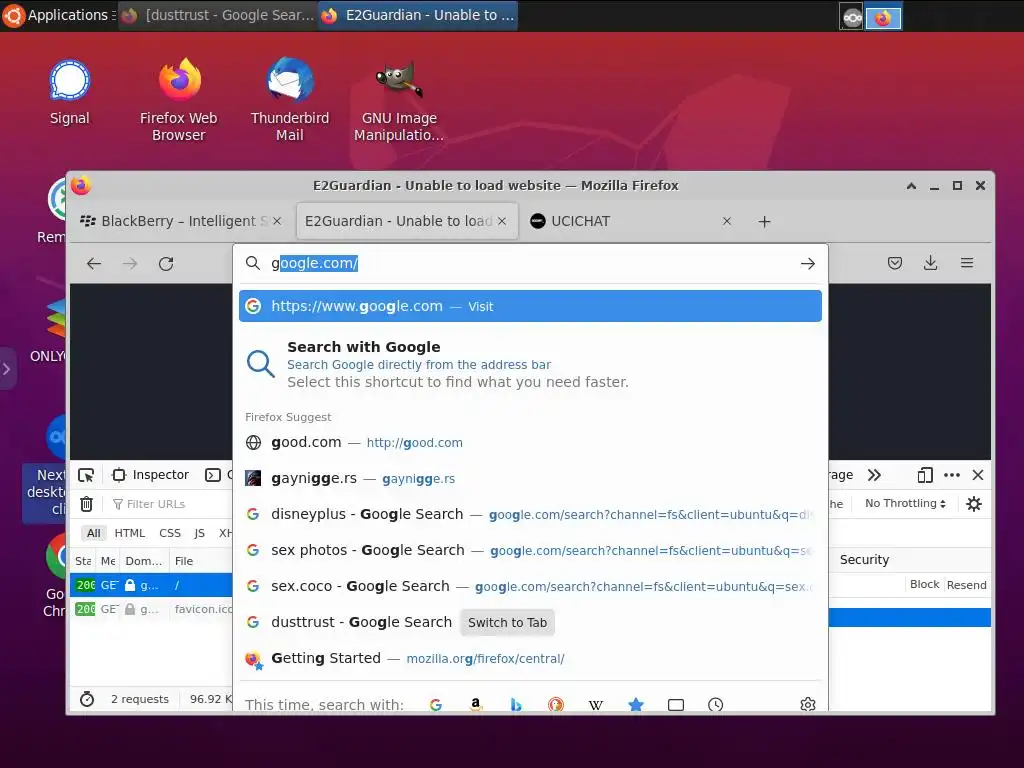1024x768 pixels.
Task: Open Getting Started mozilla.org suggestion
Action: 530,658
